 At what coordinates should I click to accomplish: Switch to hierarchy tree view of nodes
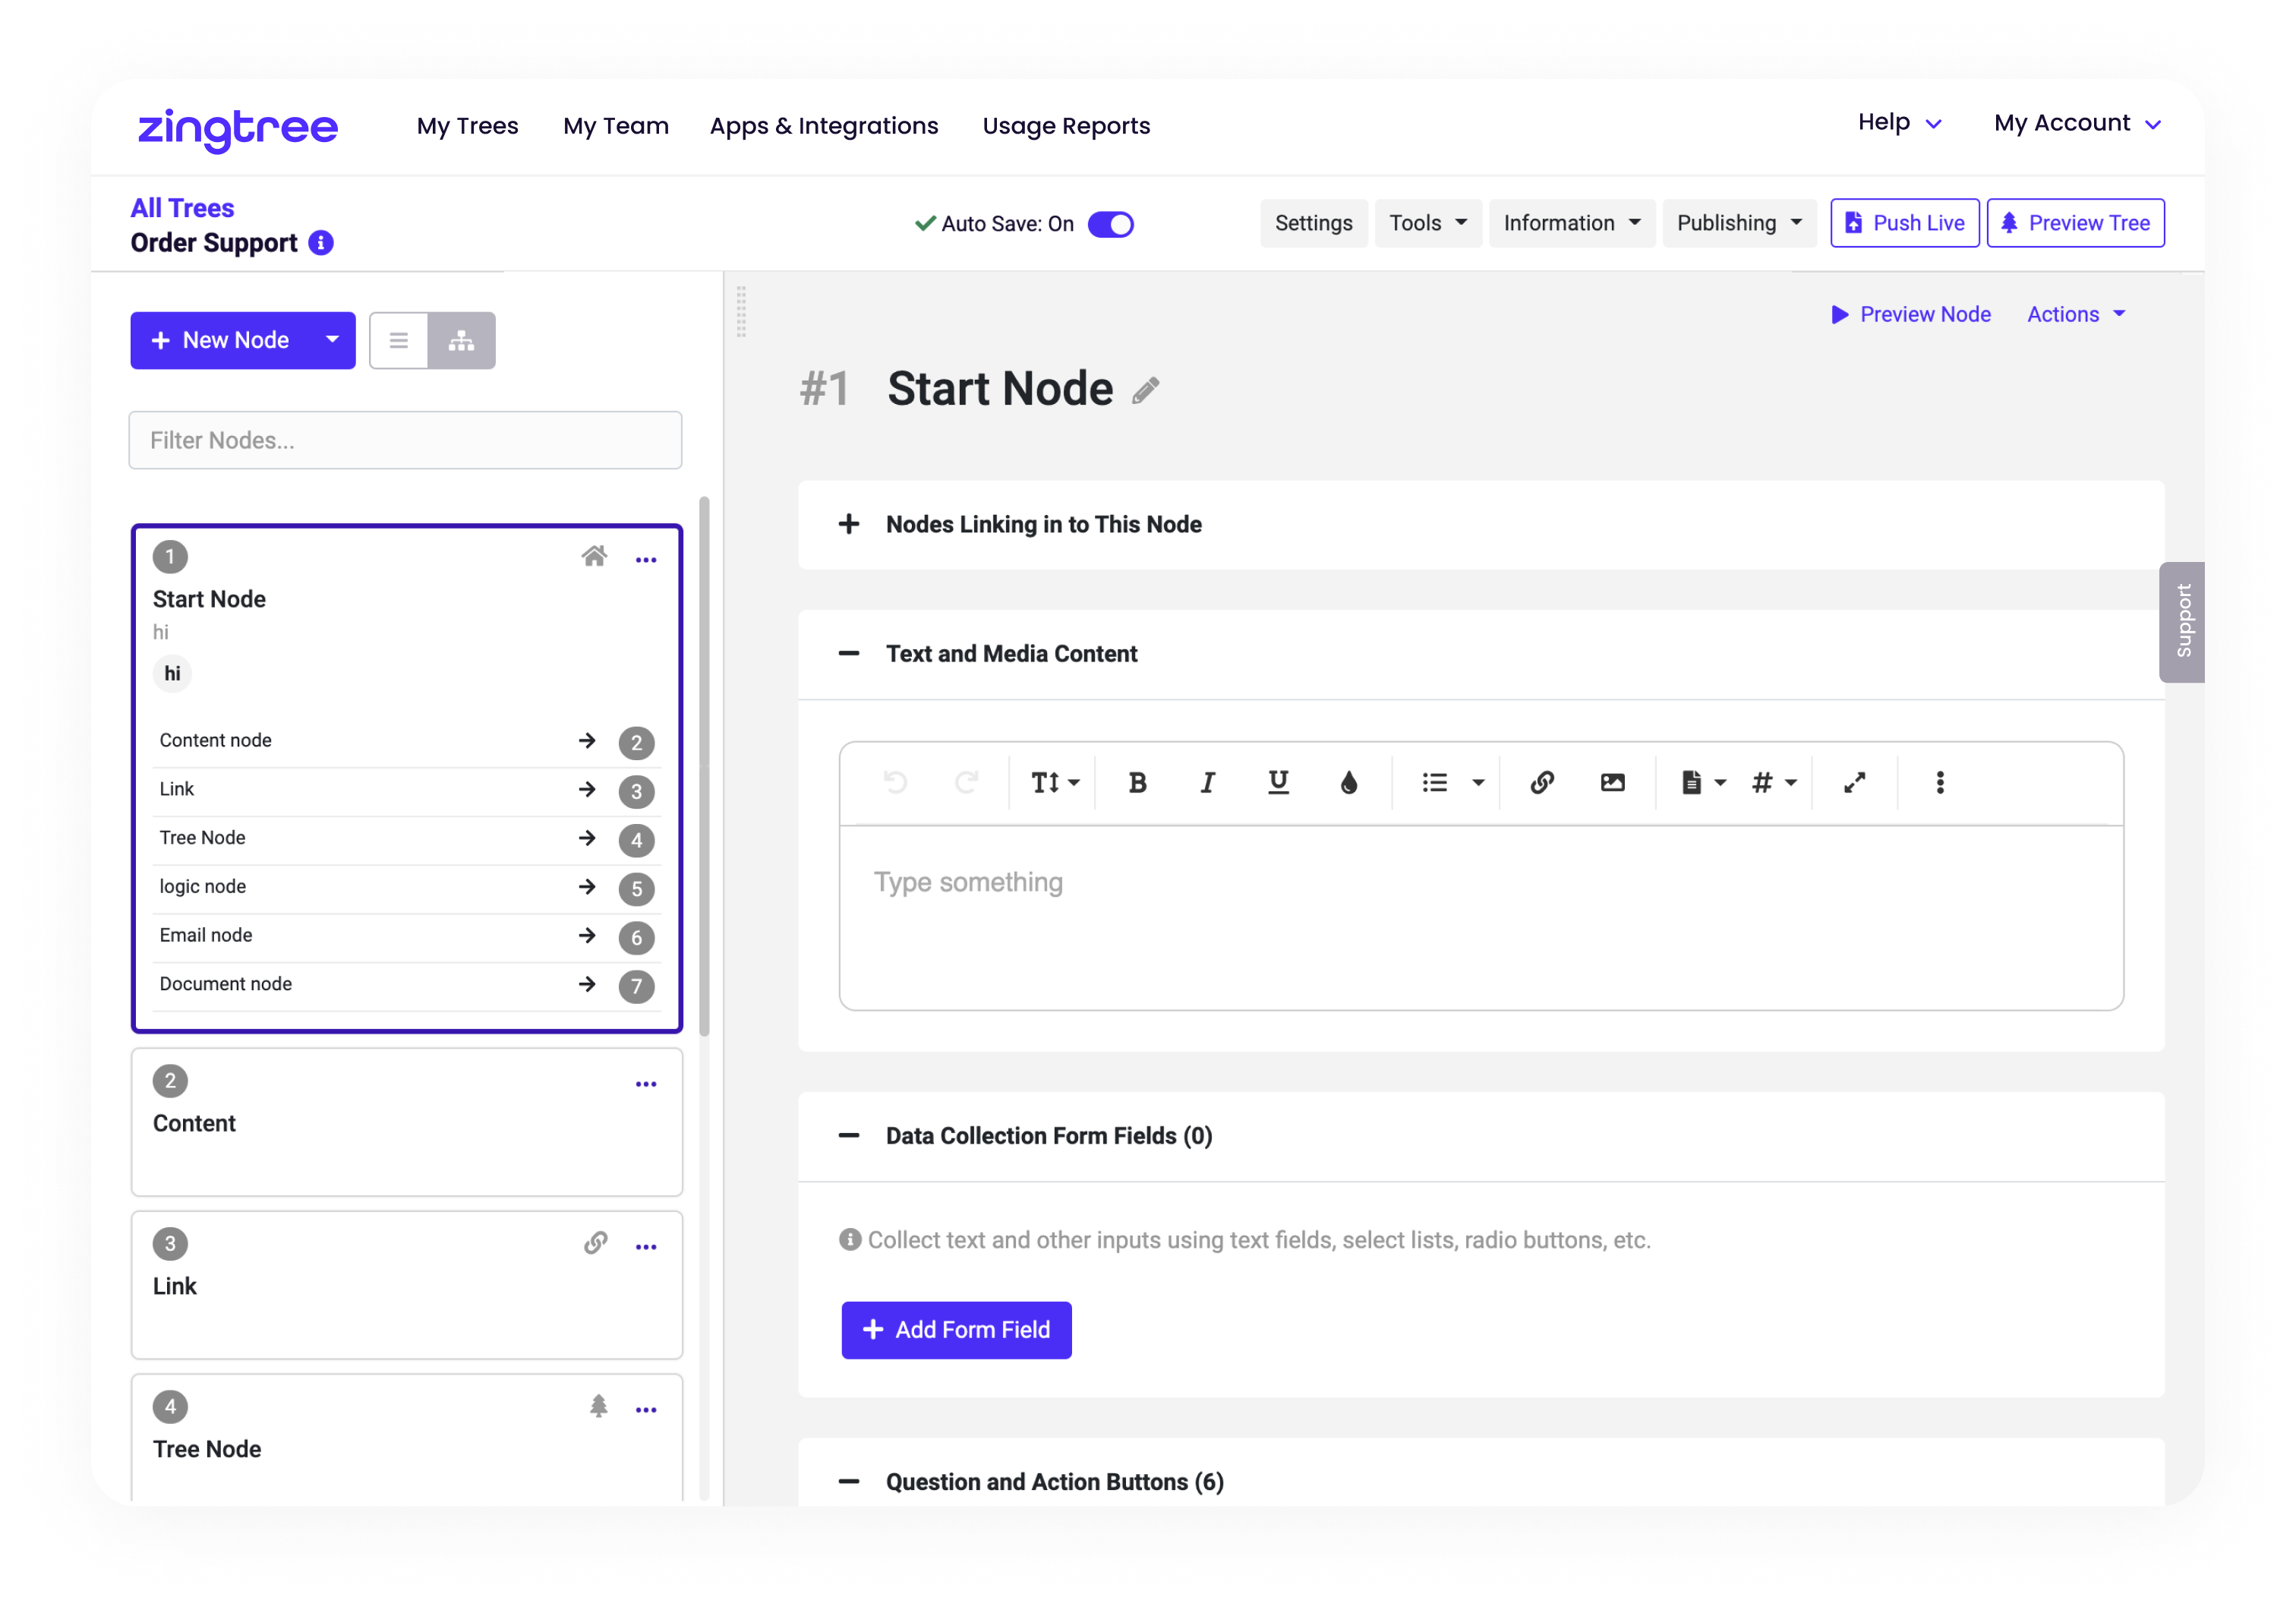[461, 341]
